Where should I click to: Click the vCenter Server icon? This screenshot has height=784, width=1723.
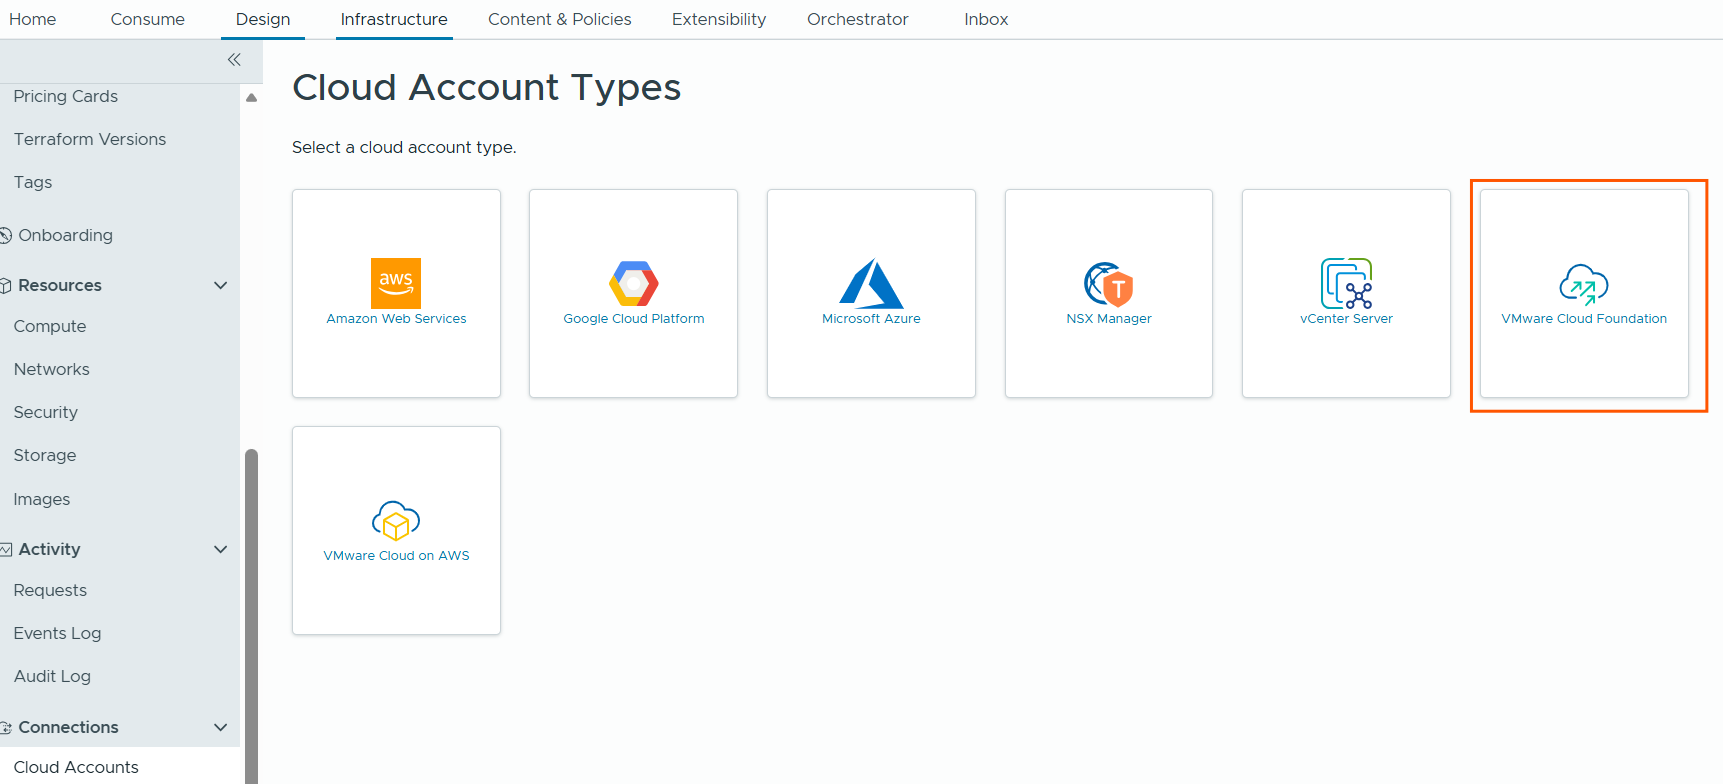click(x=1346, y=283)
